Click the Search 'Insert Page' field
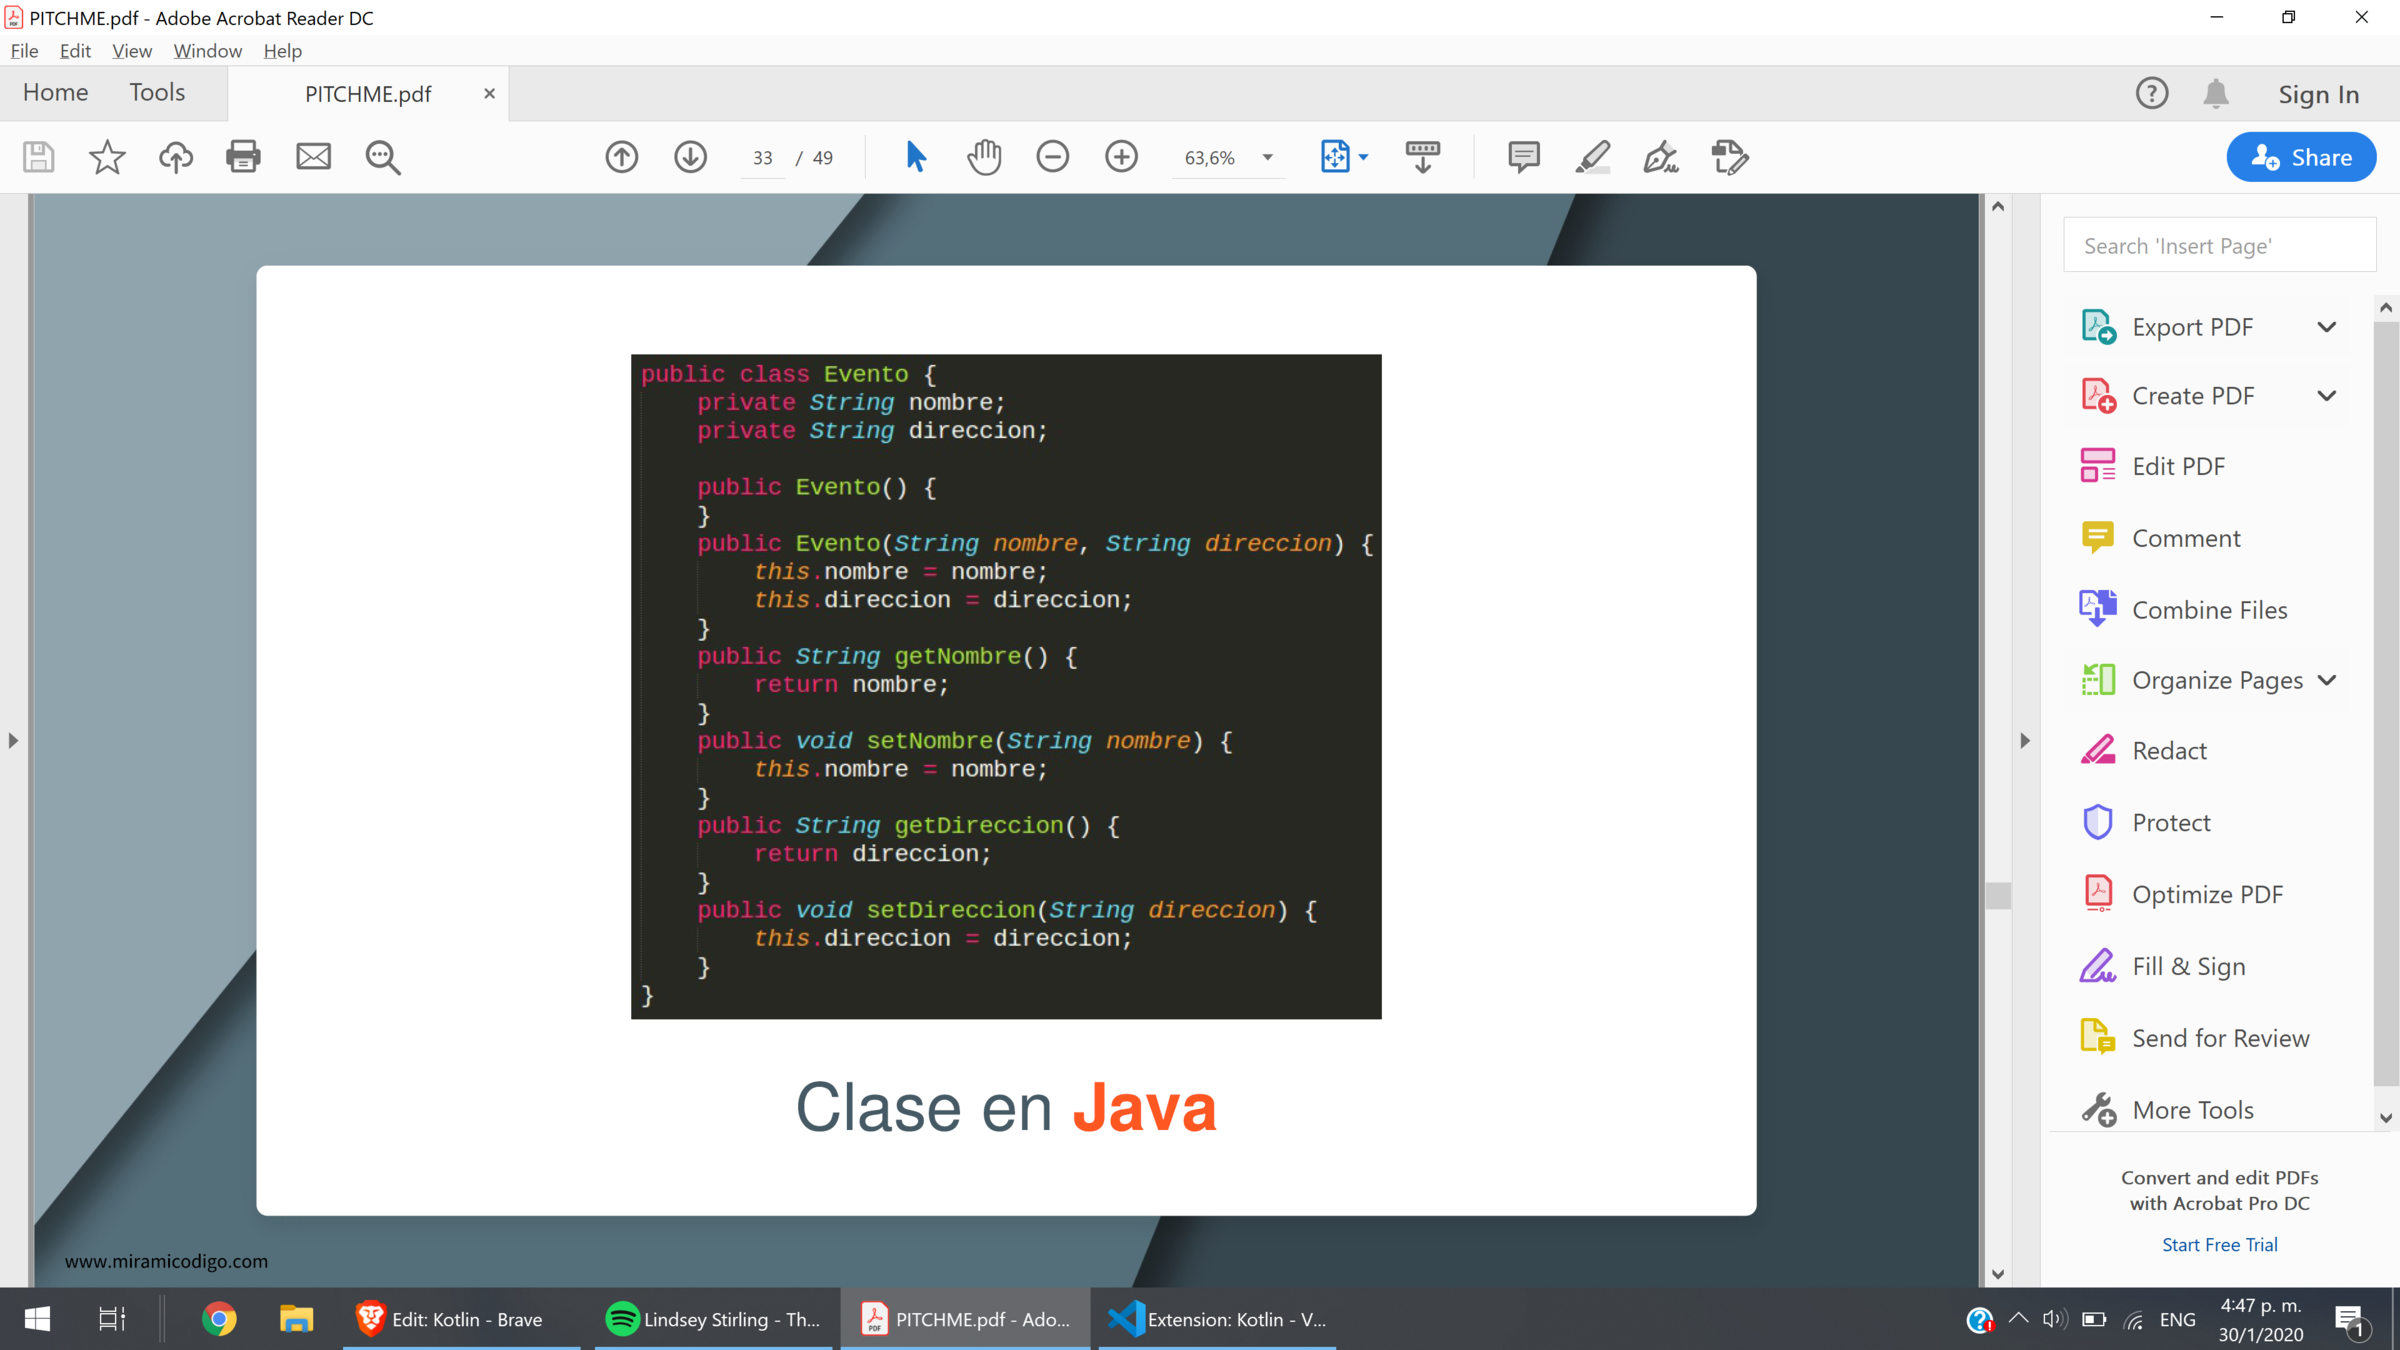This screenshot has width=2400, height=1350. (x=2218, y=246)
